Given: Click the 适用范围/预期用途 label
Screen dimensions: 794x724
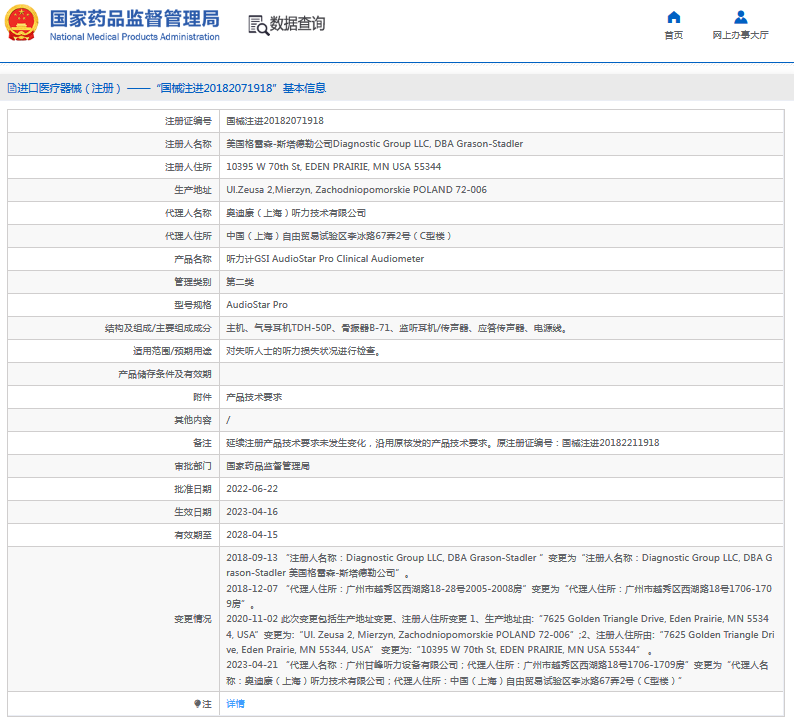Looking at the screenshot, I should (172, 351).
